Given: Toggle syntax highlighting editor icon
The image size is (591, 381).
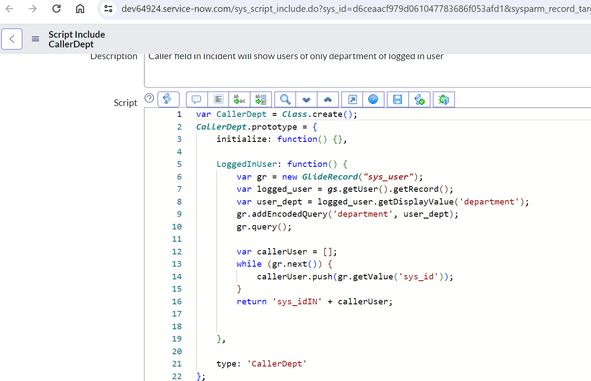Looking at the screenshot, I should pos(168,99).
